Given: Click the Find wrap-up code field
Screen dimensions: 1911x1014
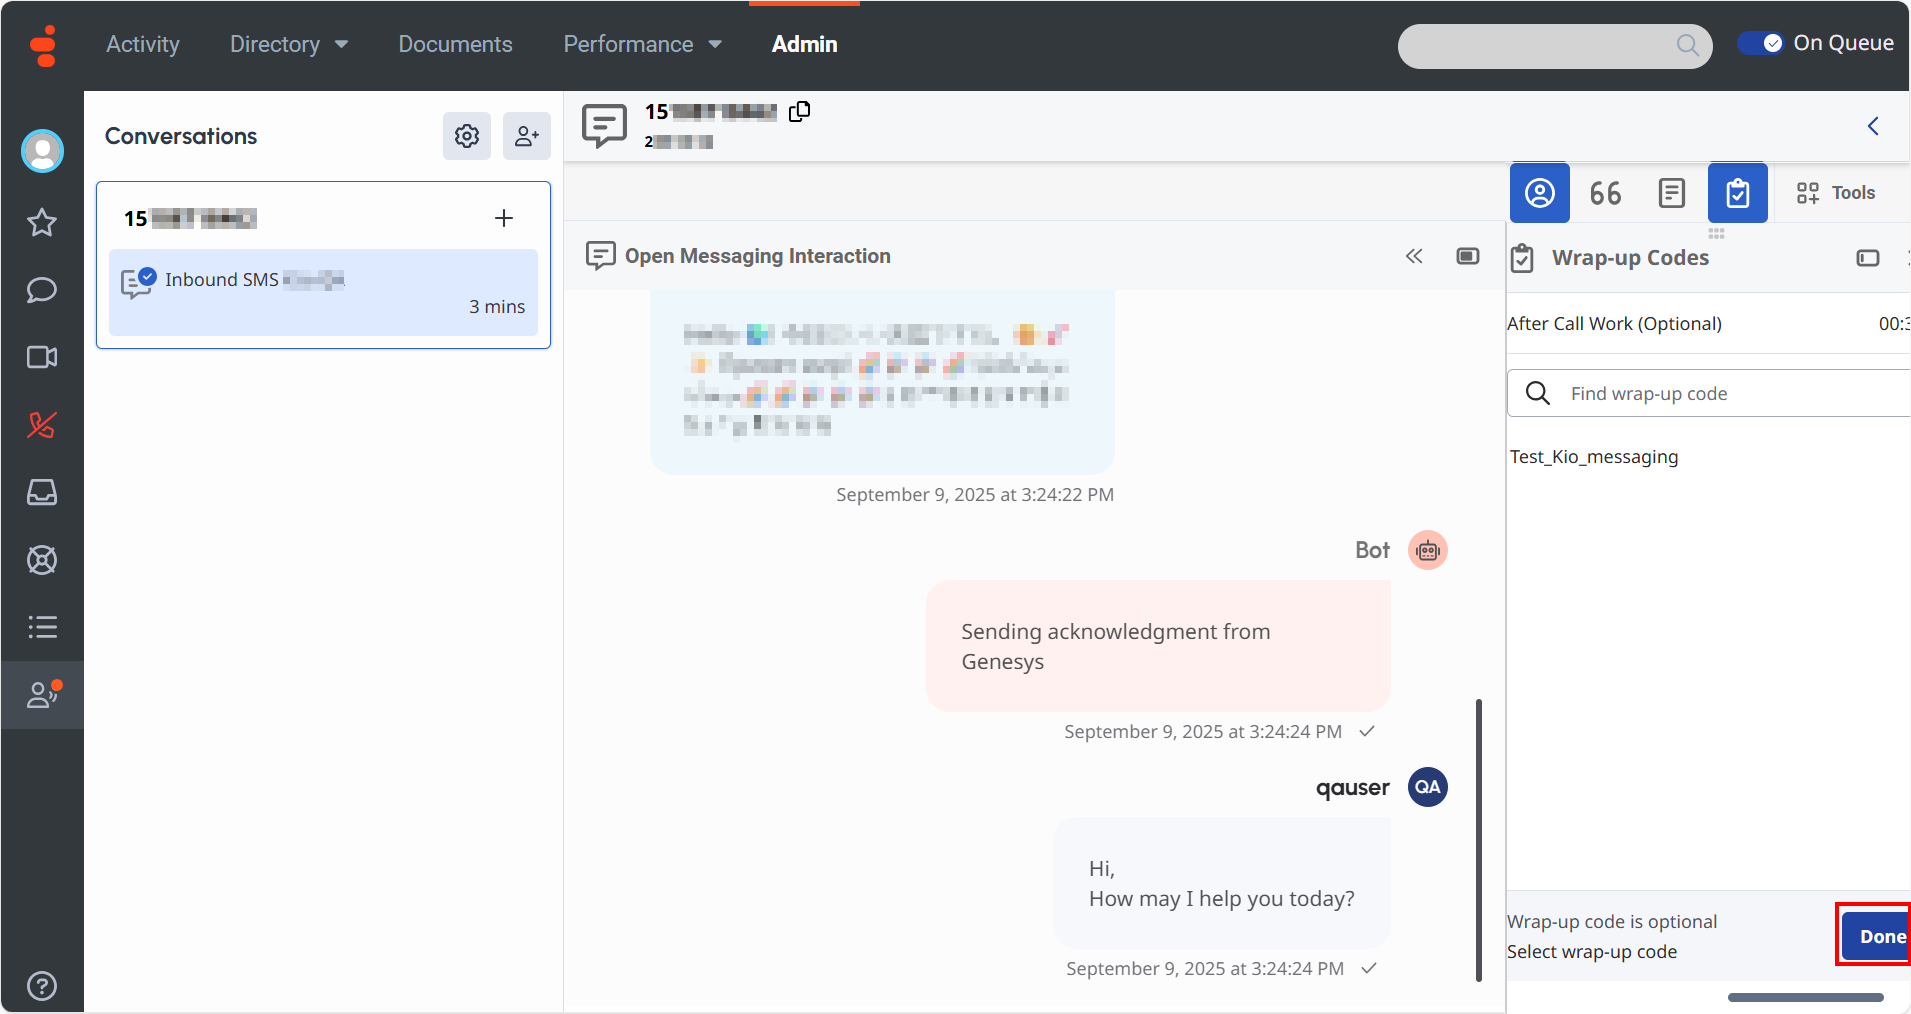Looking at the screenshot, I should point(1709,393).
